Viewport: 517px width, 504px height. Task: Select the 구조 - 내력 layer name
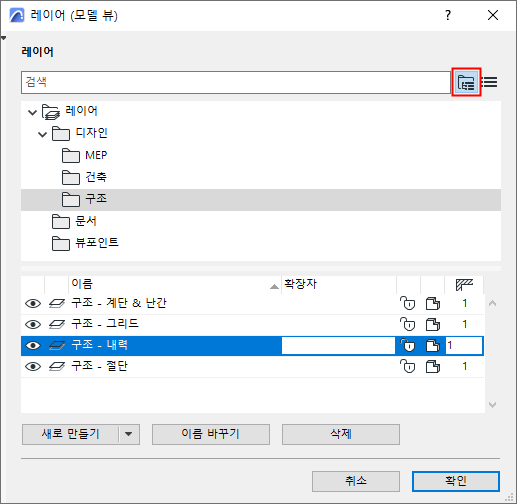pyautogui.click(x=99, y=345)
